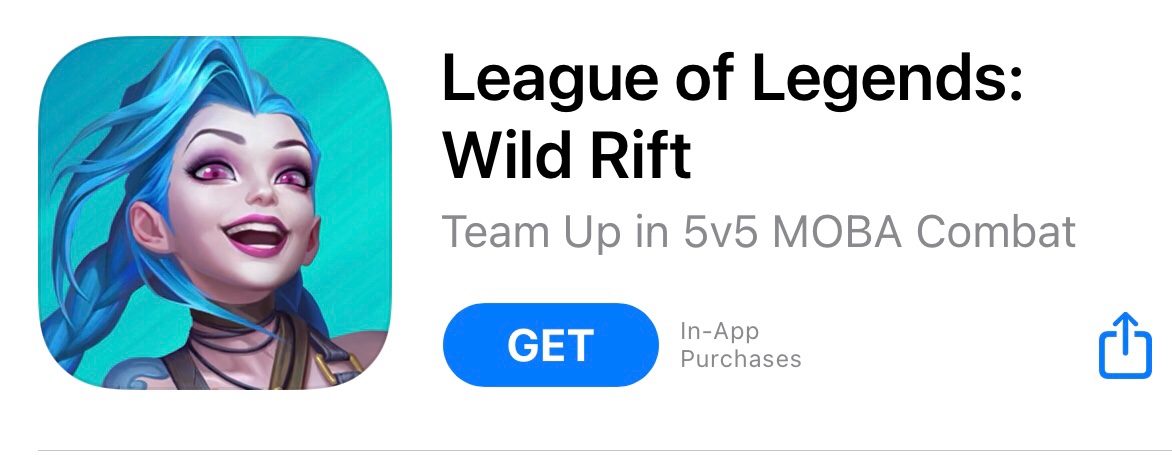Download the app with the blue GET pill
This screenshot has width=1172, height=455.
pos(551,344)
